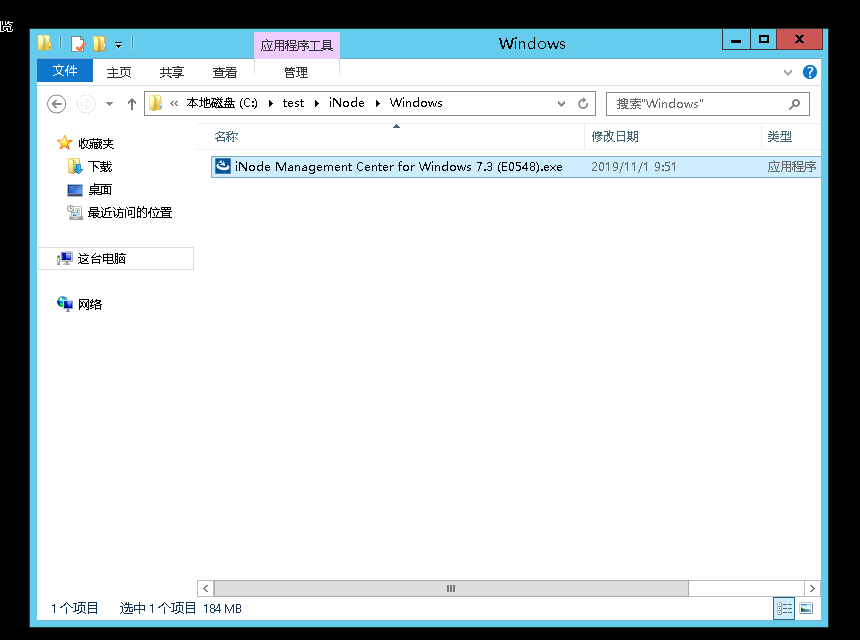Click the 网络 globe icon
Viewport: 860px width, 640px height.
click(x=65, y=304)
